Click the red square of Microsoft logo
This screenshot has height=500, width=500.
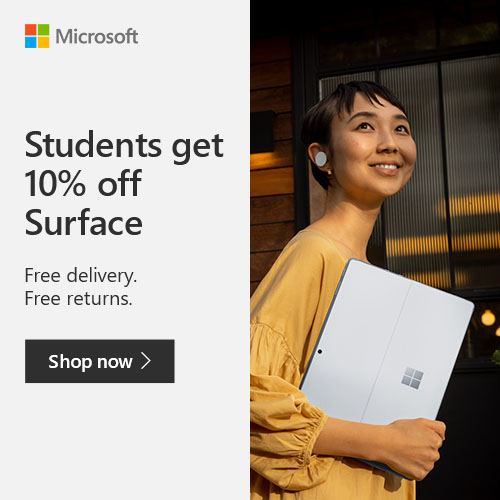pos(31,30)
